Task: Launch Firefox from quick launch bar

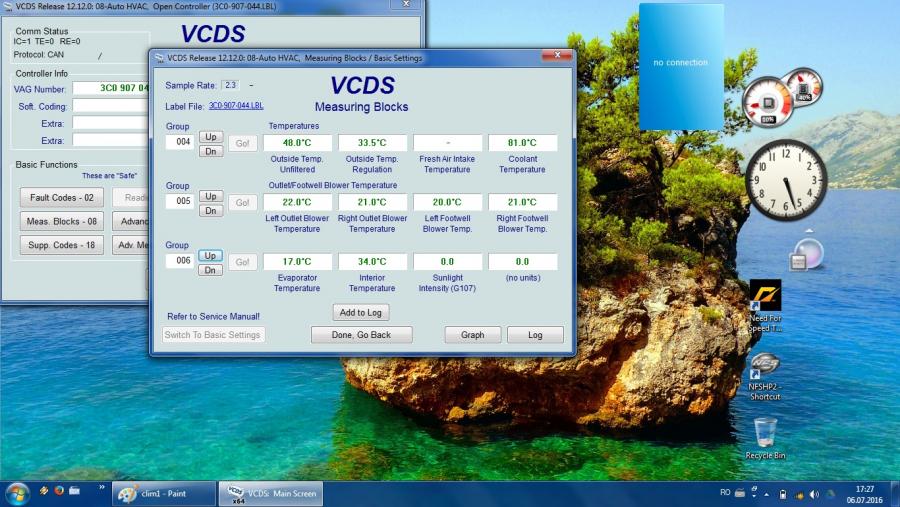Action: coord(59,492)
